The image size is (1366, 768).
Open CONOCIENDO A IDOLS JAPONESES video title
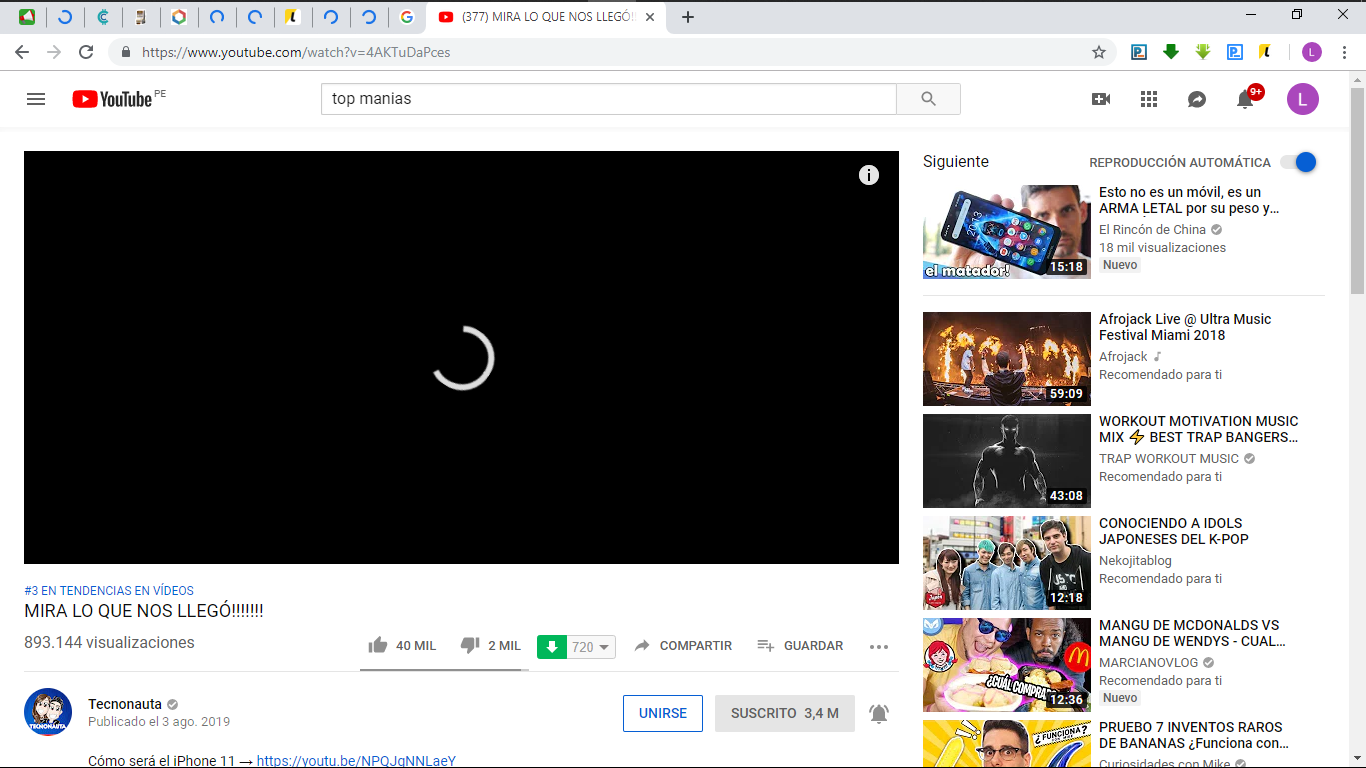tap(1174, 531)
